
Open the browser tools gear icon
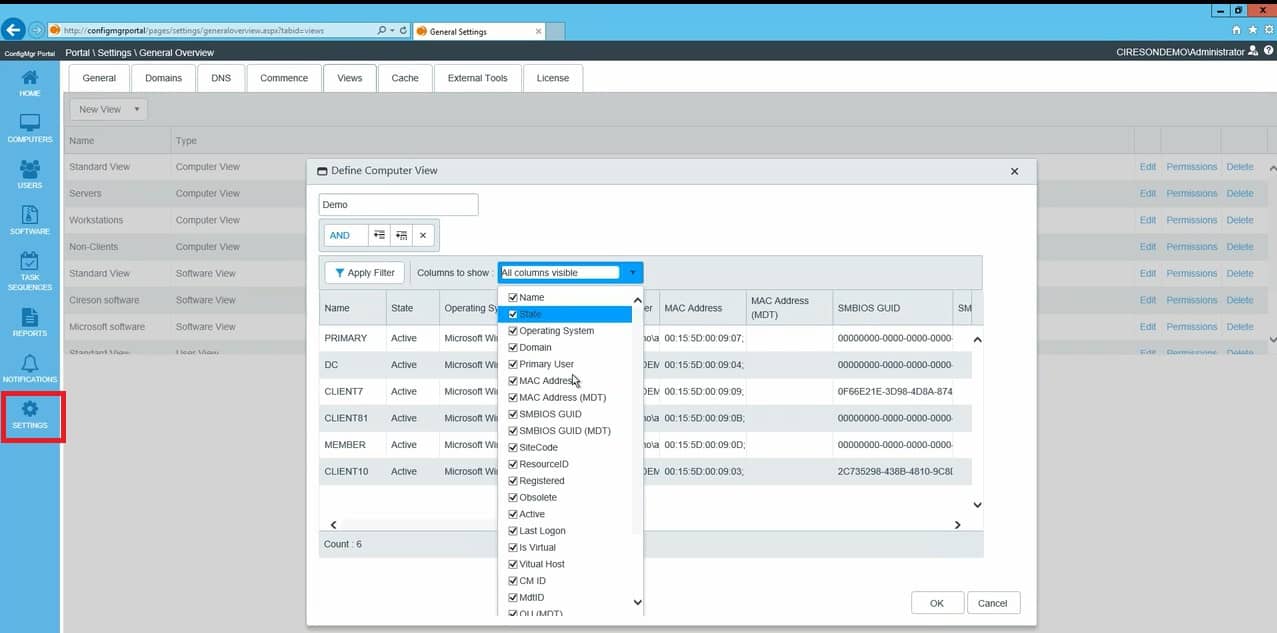pos(1268,30)
